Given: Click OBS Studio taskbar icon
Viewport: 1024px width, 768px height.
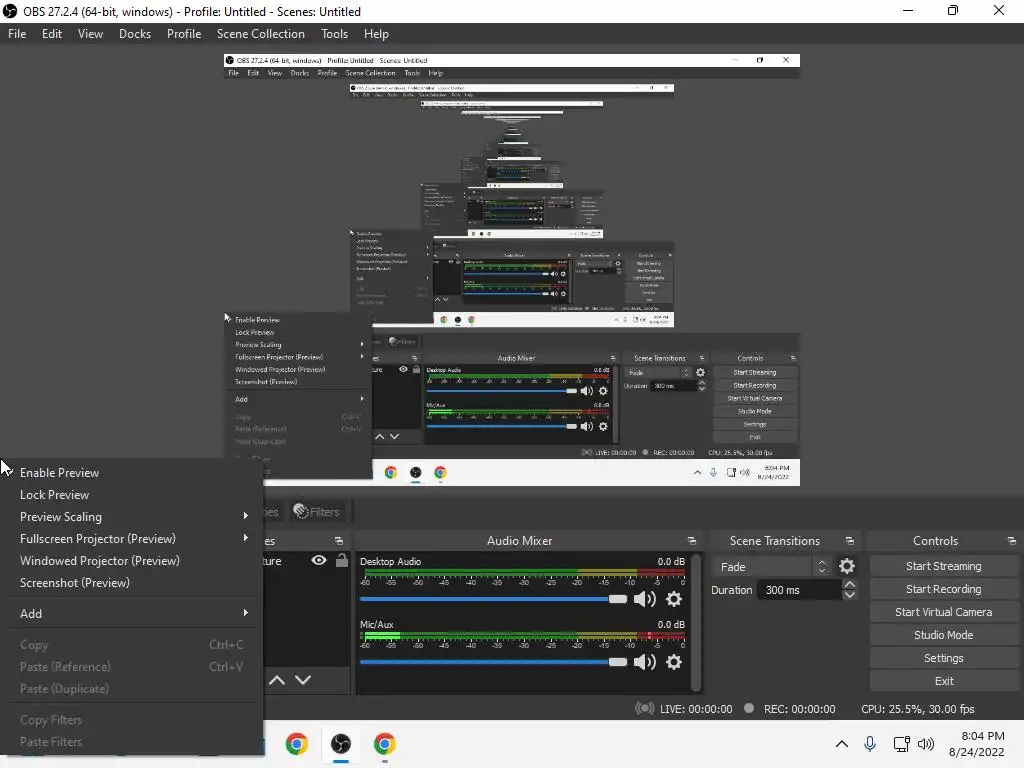Looking at the screenshot, I should [x=340, y=744].
